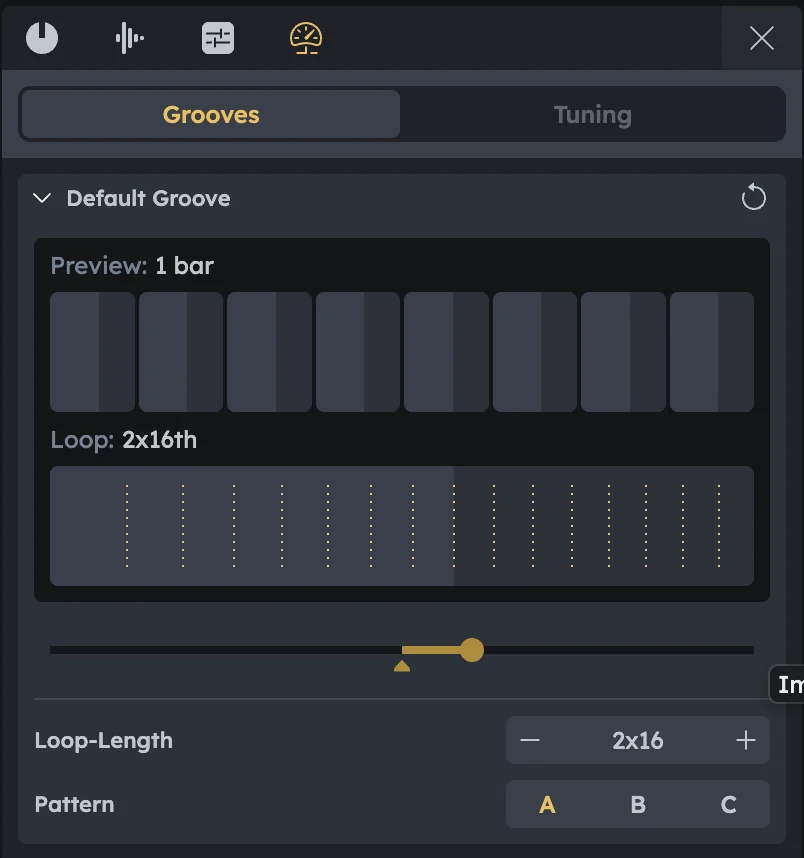This screenshot has width=804, height=858.
Task: Reset the Default Groove settings
Action: pos(754,197)
